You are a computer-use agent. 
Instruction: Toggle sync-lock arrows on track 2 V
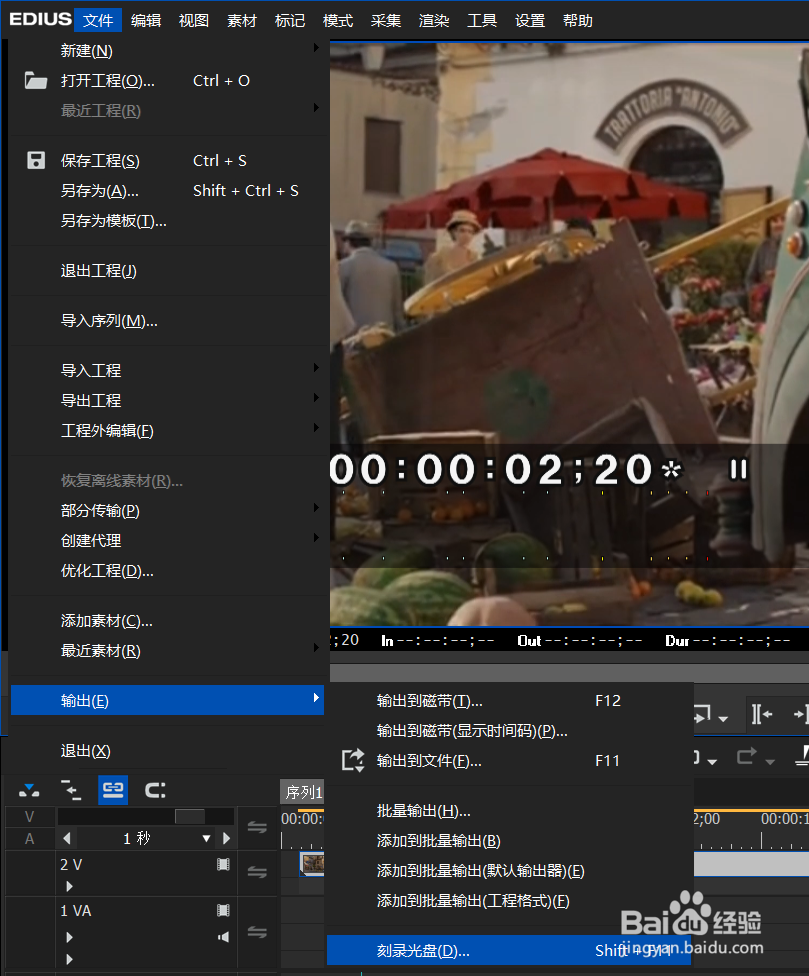click(257, 872)
